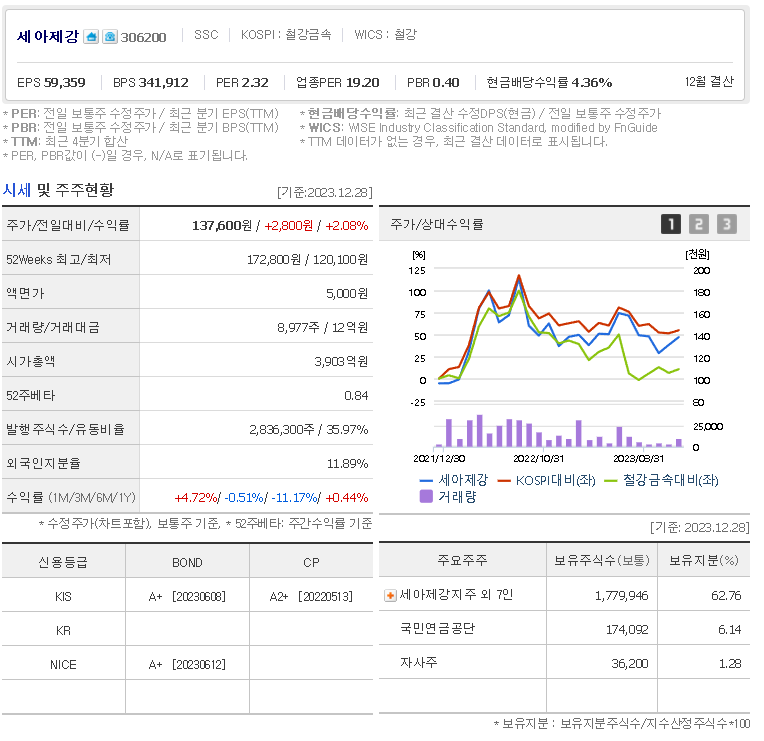The height and width of the screenshot is (741, 764).
Task: Click 보유주식수(보통) column header
Action: [x=602, y=560]
